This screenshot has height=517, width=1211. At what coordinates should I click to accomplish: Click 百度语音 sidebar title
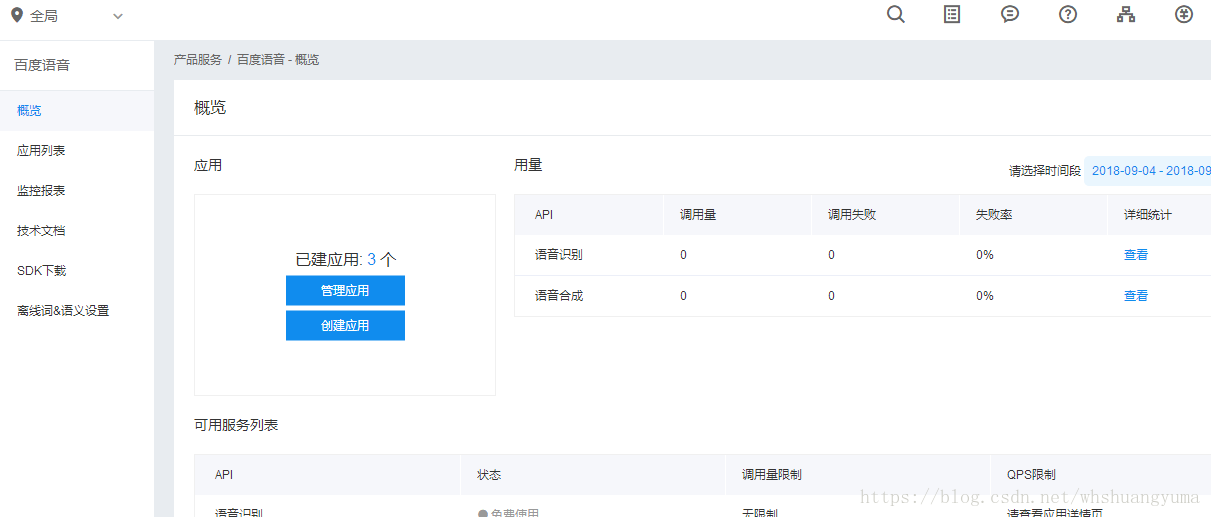(42, 65)
